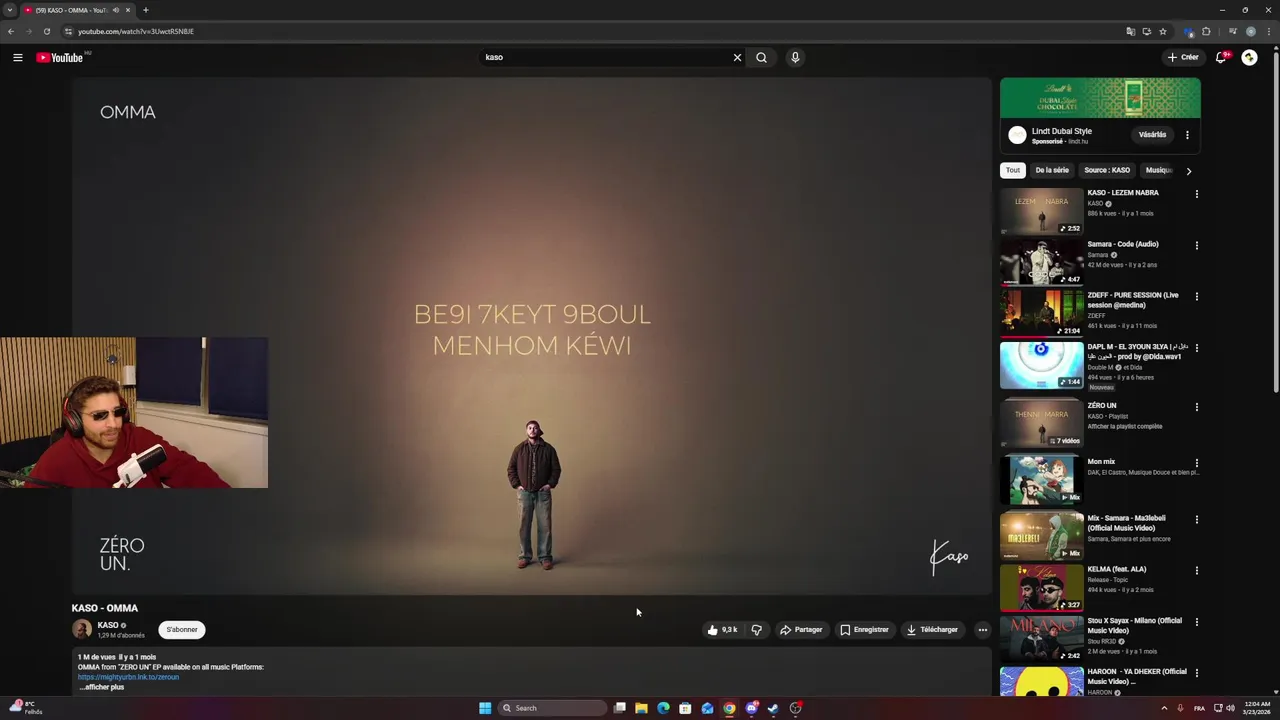The height and width of the screenshot is (720, 1280).
Task: Open the browser extensions puzzle icon
Action: pos(1206,31)
